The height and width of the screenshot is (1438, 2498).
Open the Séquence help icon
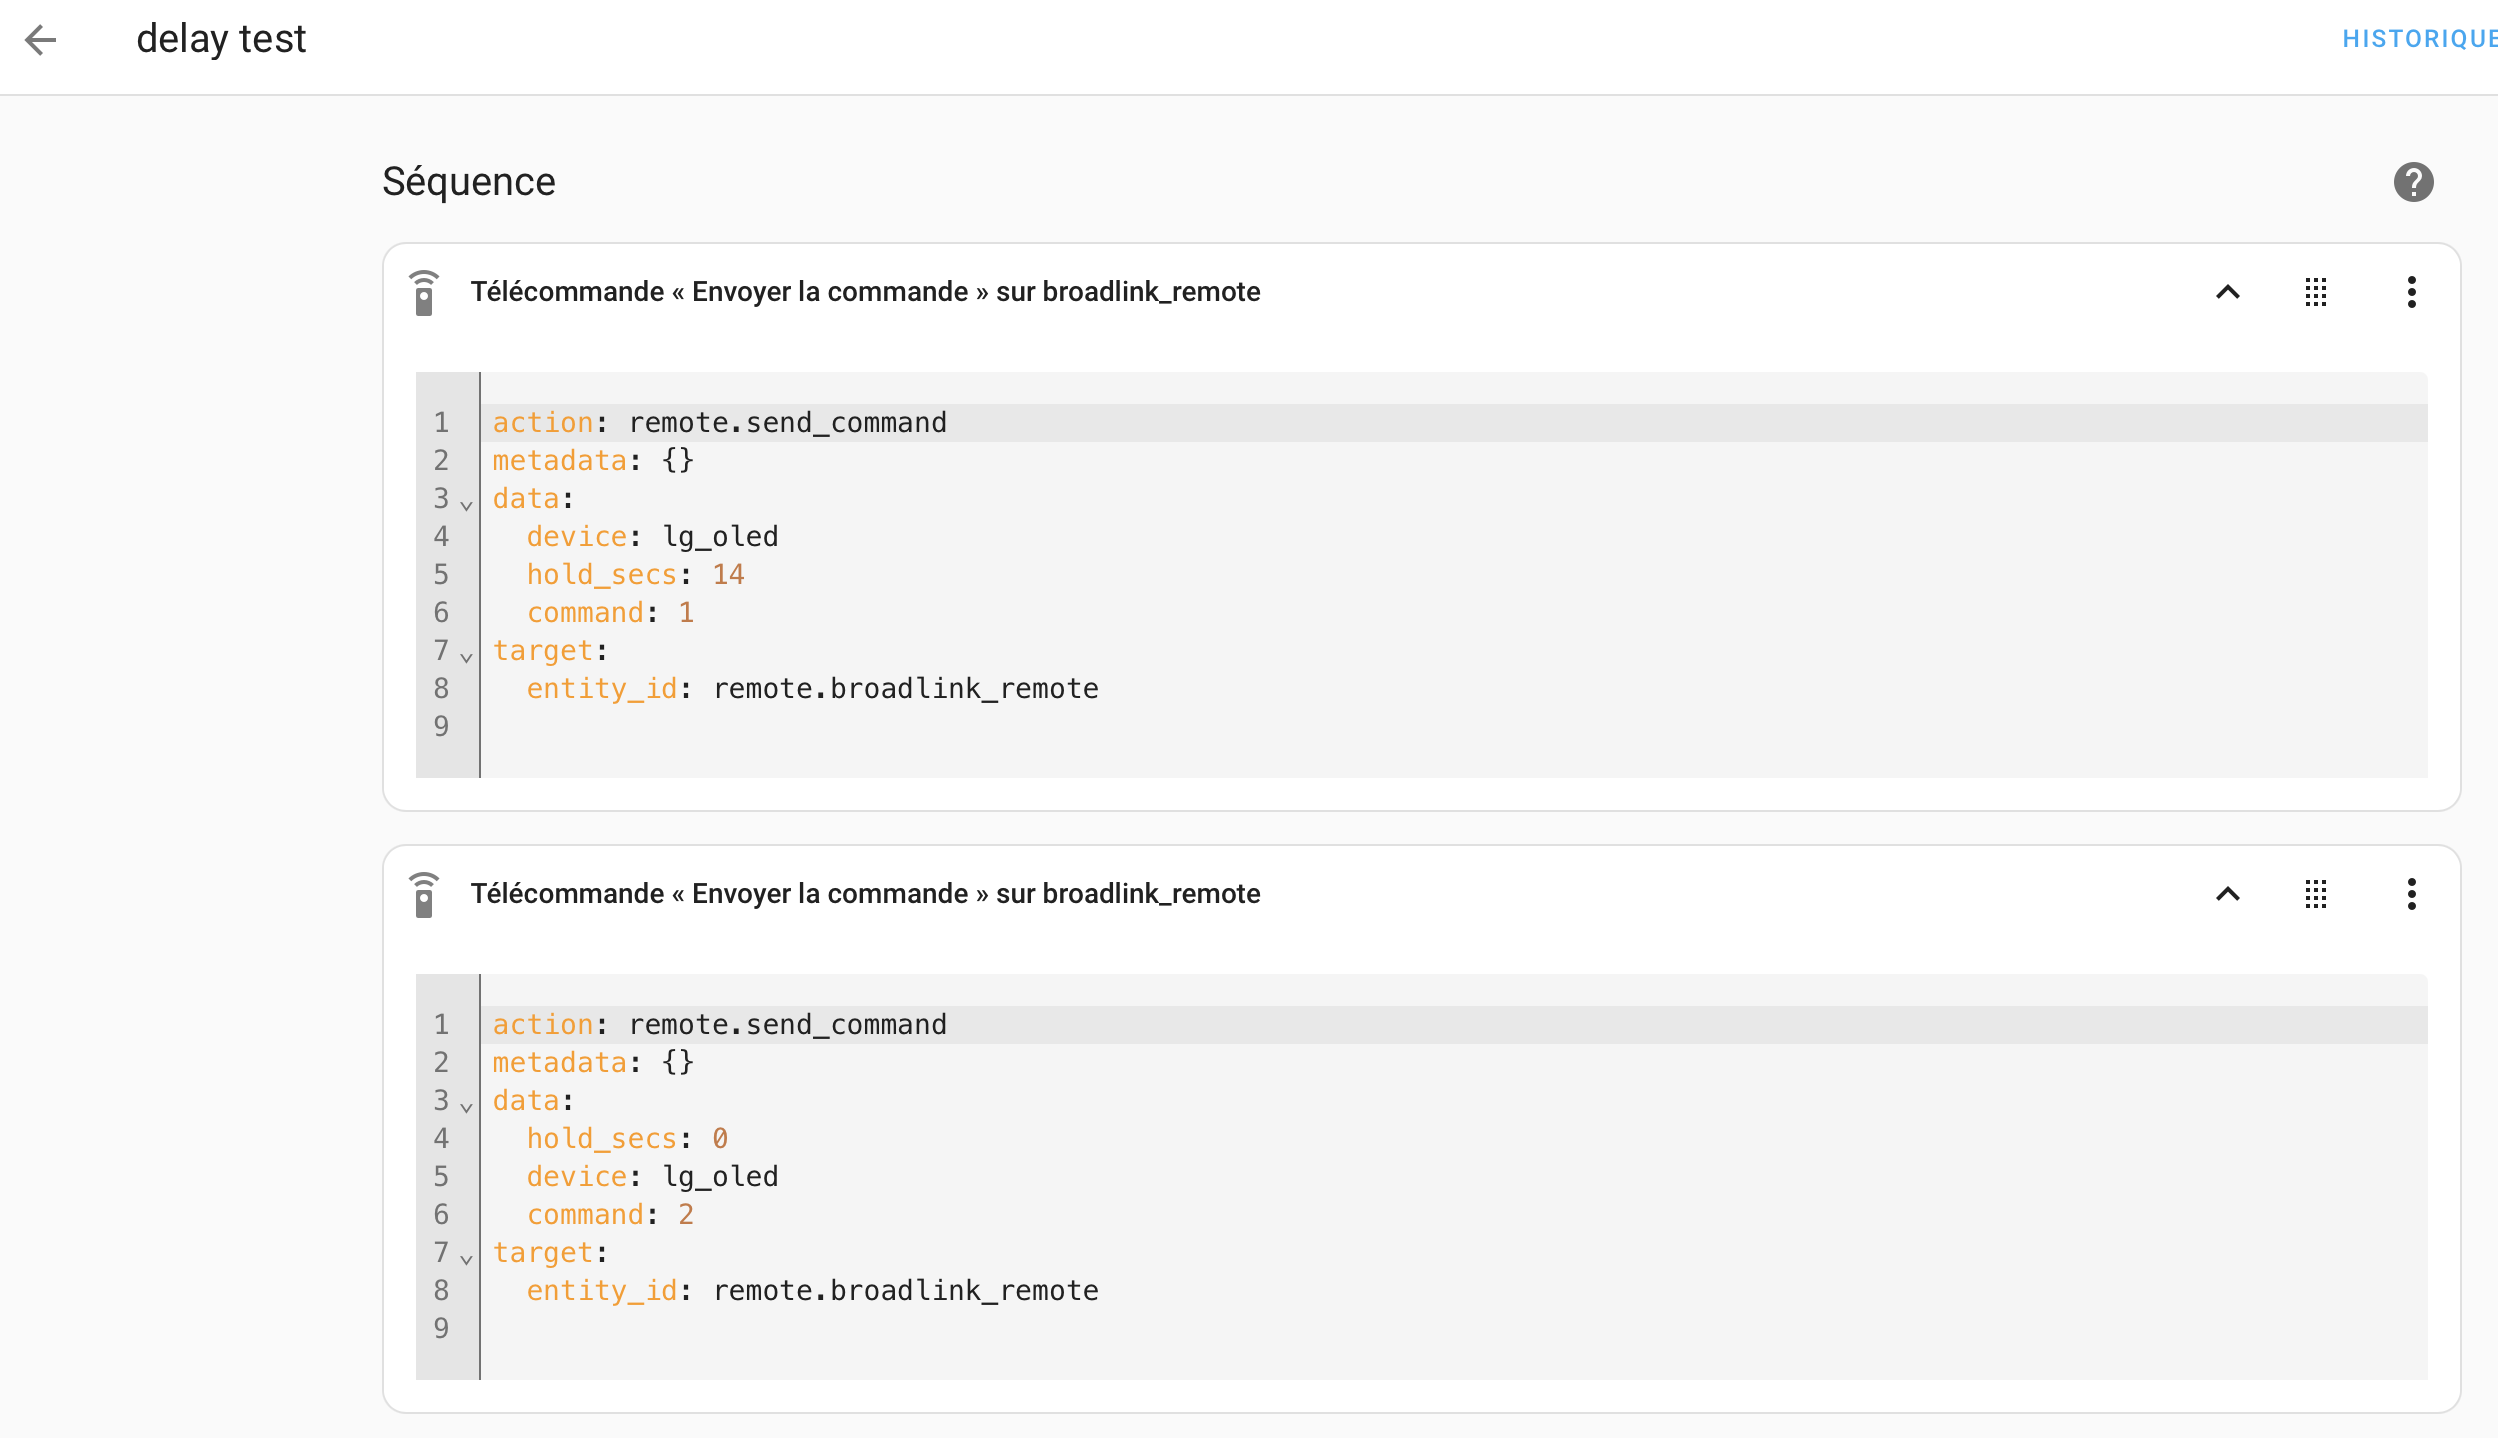(2412, 182)
